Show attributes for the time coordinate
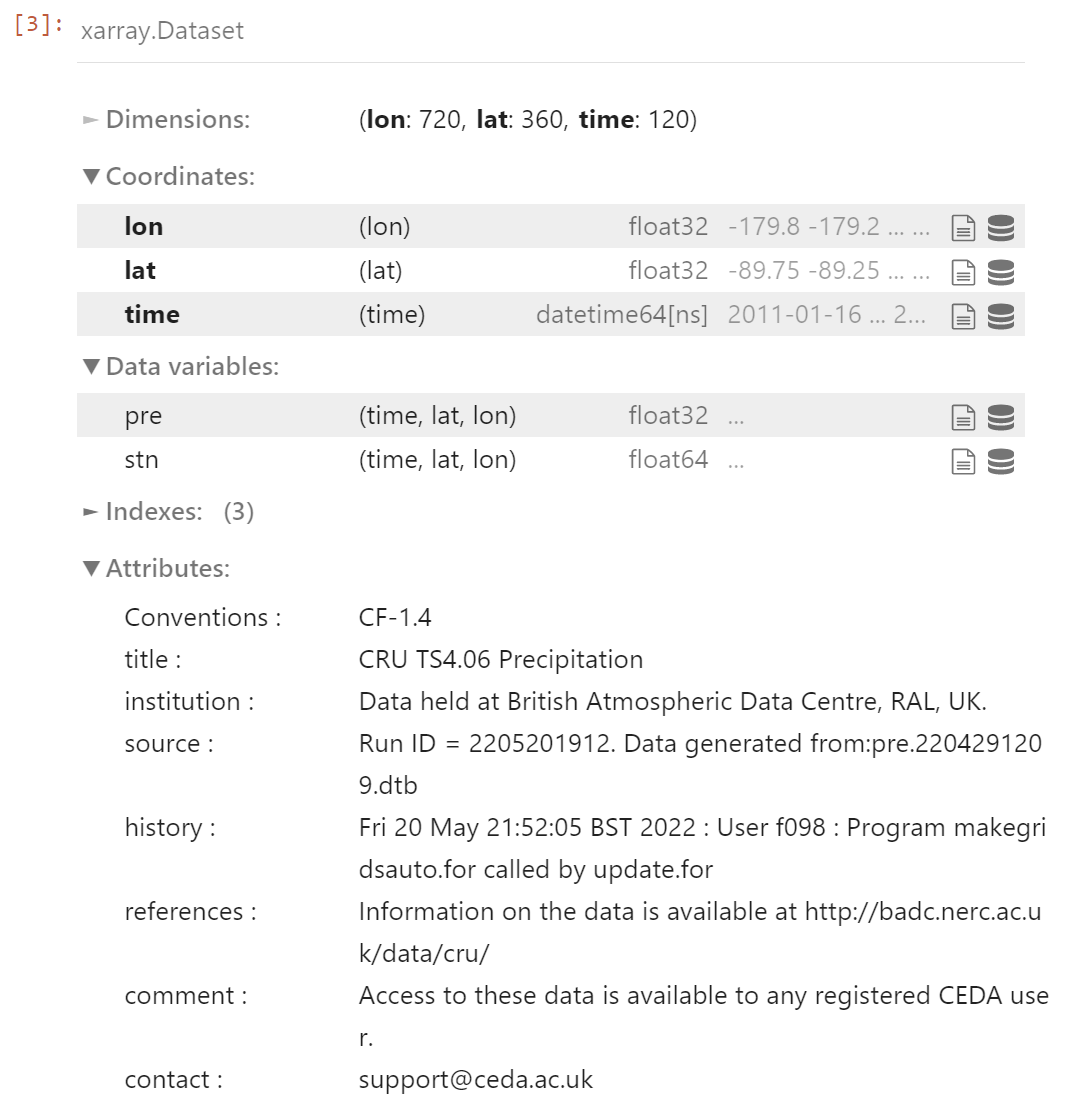The width and height of the screenshot is (1082, 1103). tap(962, 315)
